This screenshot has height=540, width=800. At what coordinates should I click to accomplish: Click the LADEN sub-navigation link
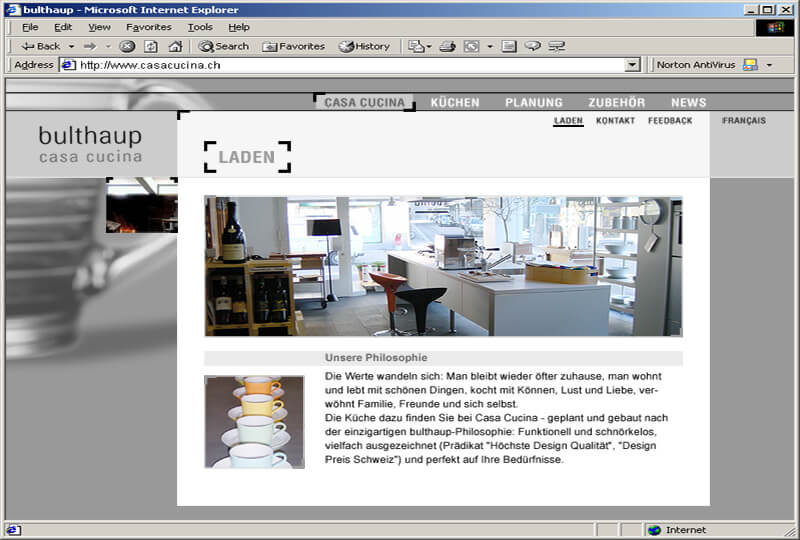click(568, 121)
